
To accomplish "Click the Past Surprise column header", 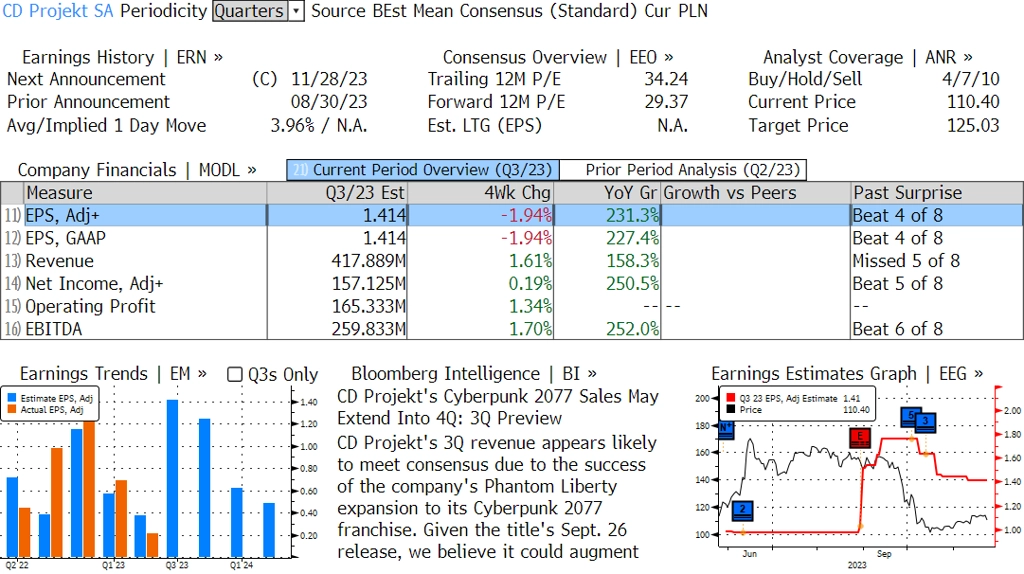I will [937, 193].
